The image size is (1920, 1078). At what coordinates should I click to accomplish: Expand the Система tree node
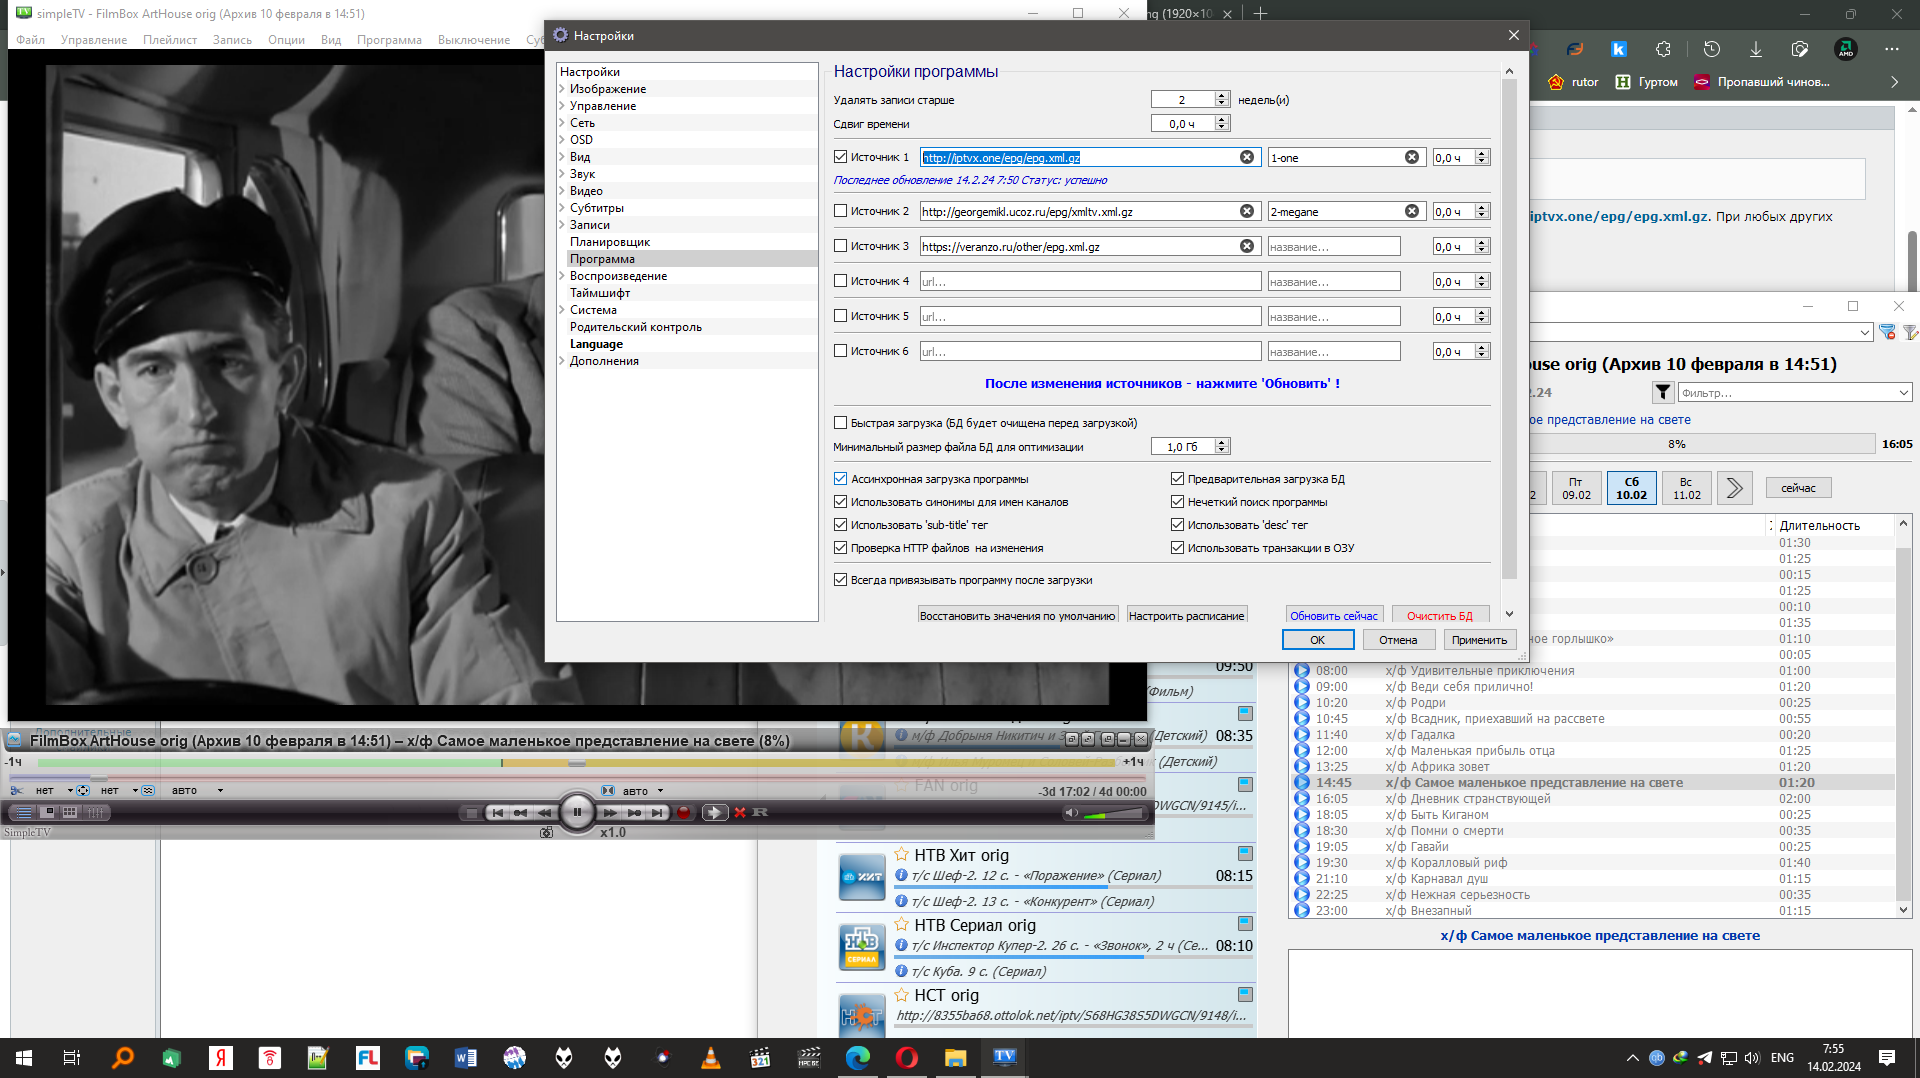562,310
